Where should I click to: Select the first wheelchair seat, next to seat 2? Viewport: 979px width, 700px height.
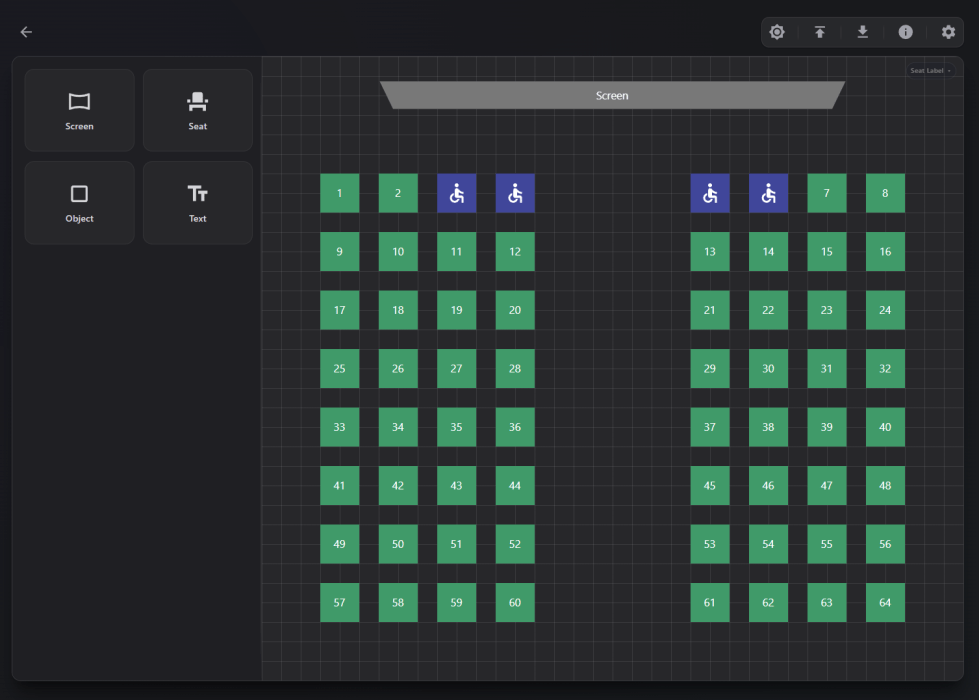(456, 193)
